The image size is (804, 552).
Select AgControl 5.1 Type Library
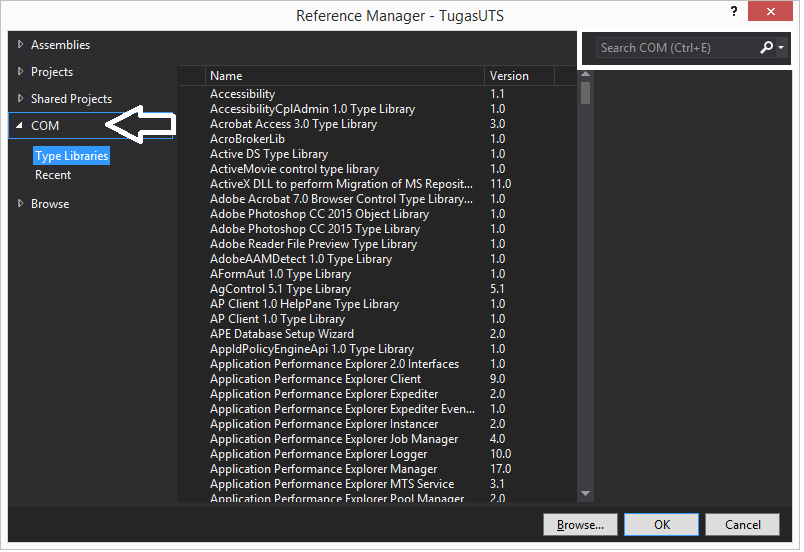377,289
